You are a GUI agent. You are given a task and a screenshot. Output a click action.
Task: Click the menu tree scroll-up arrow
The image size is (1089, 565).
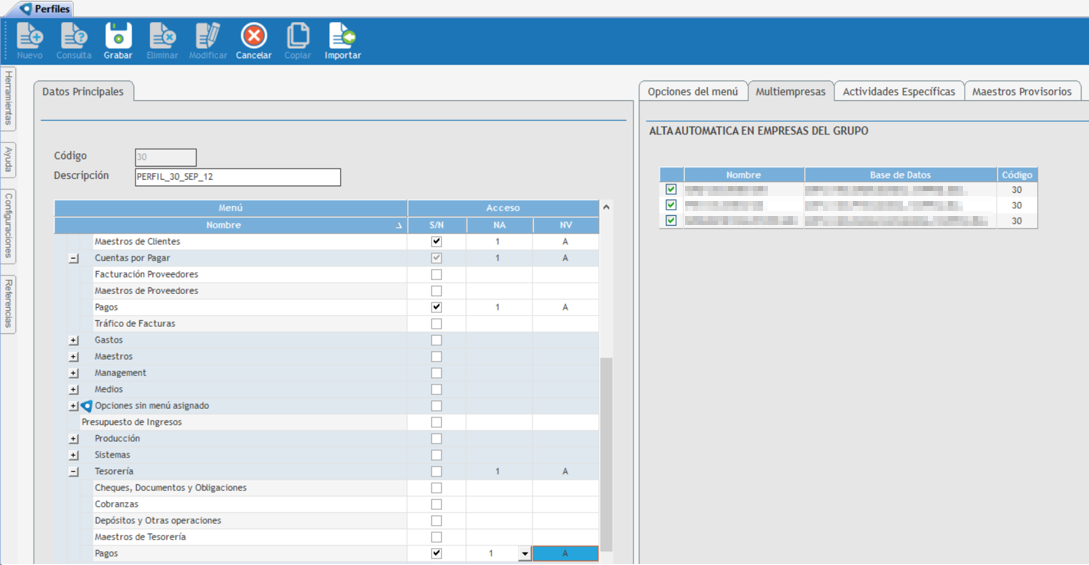pyautogui.click(x=606, y=208)
